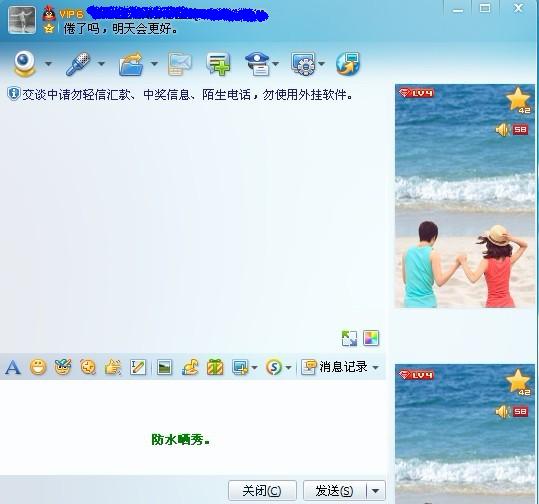Click the globe sharing icon in toolbar

348,64
